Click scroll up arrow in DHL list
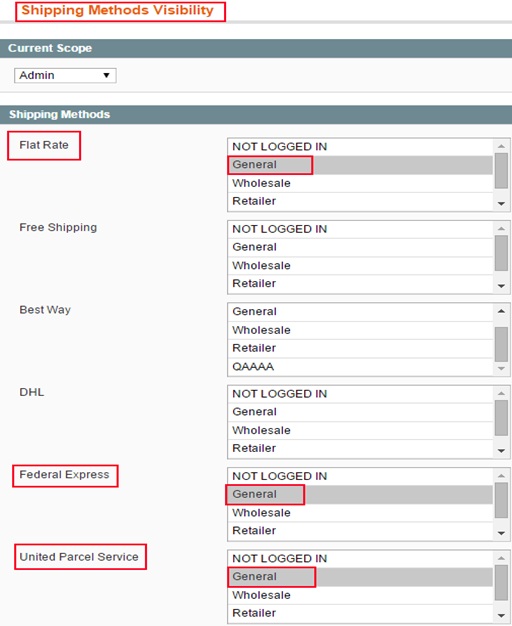This screenshot has width=512, height=626. pos(501,393)
